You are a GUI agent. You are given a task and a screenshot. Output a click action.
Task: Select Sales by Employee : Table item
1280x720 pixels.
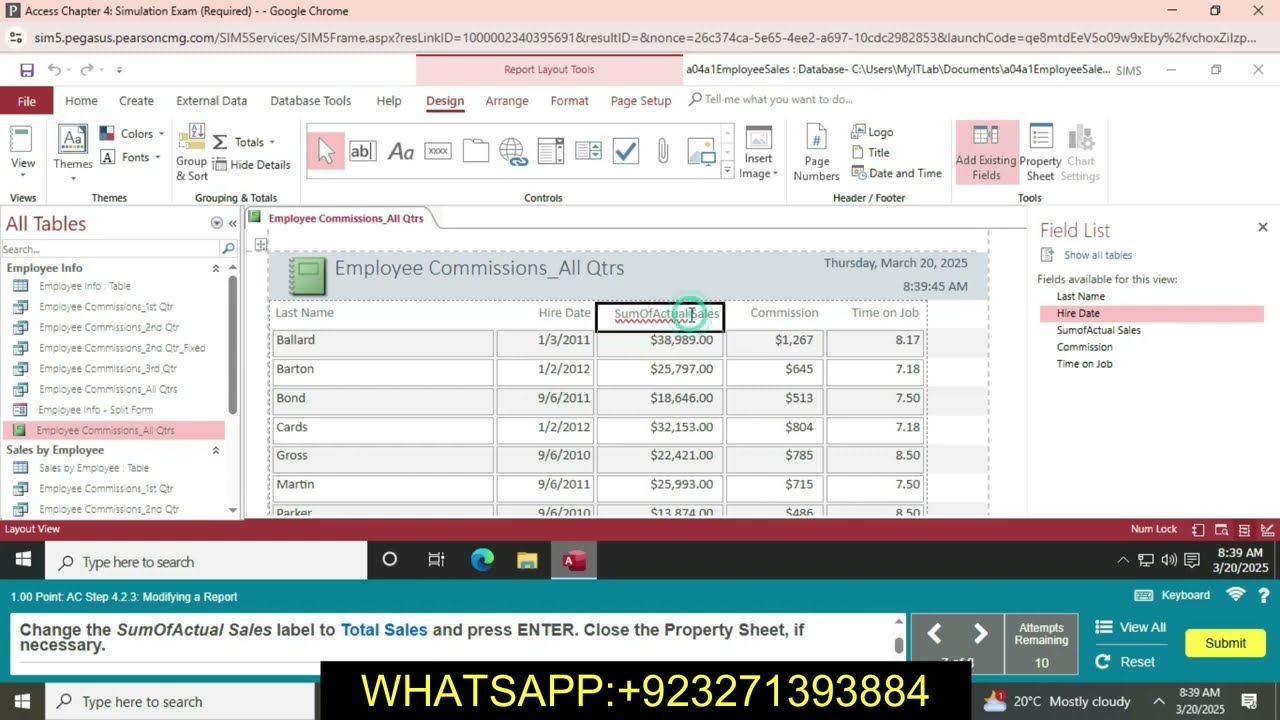93,468
